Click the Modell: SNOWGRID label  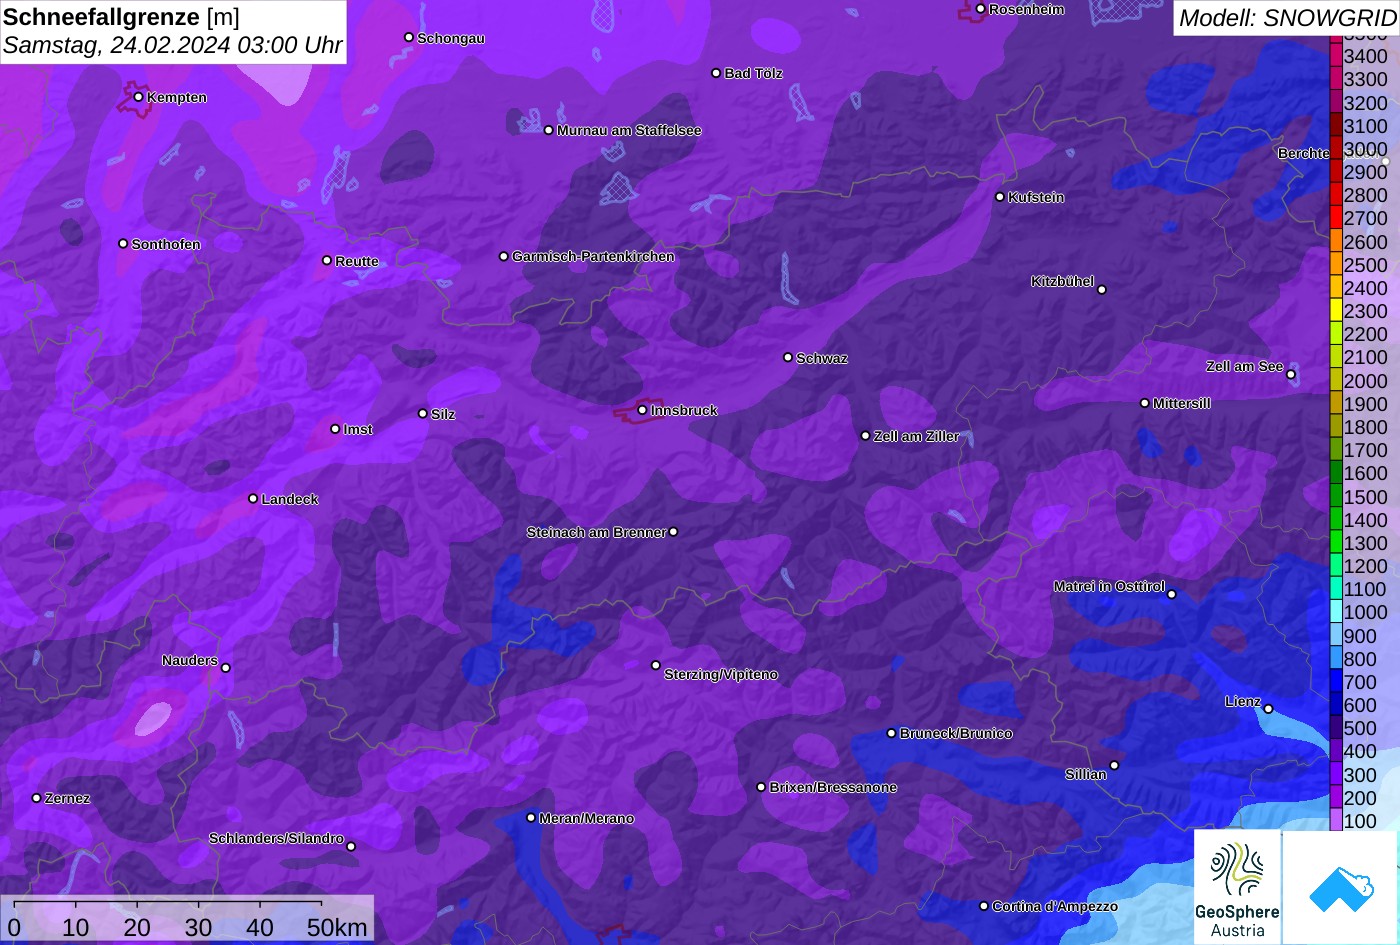pos(1286,18)
